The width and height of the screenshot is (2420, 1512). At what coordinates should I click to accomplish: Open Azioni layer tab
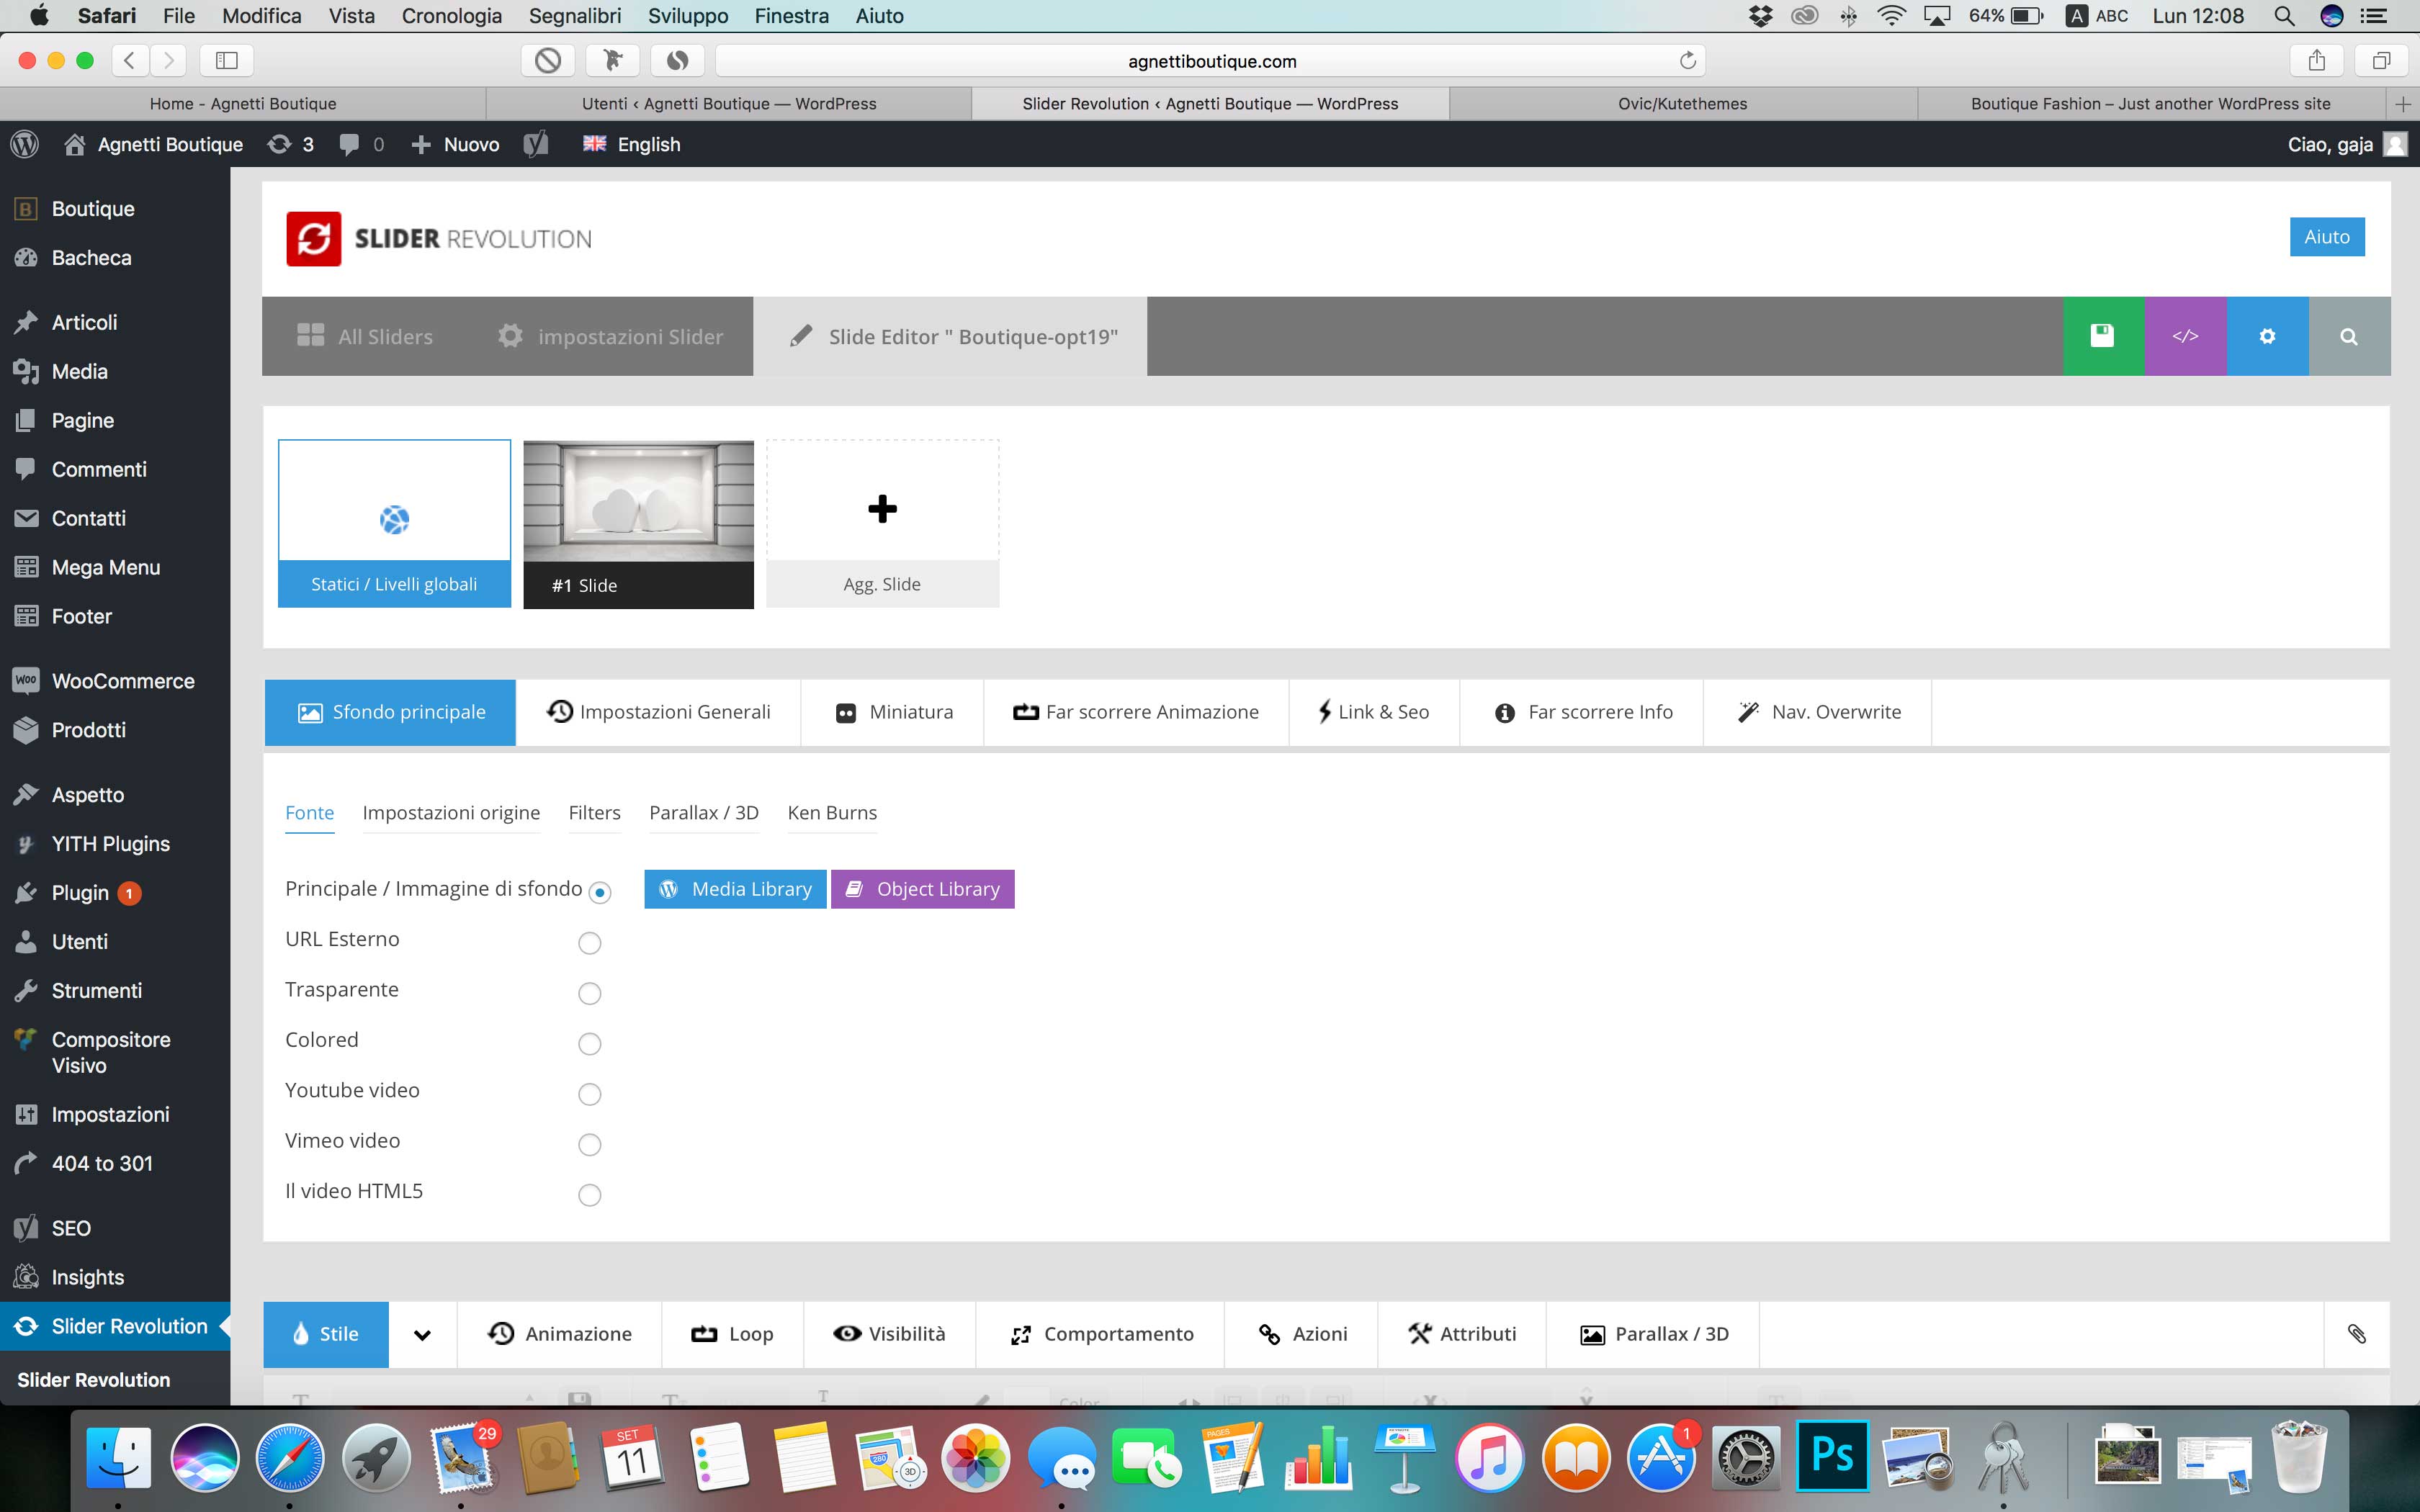click(x=1301, y=1334)
